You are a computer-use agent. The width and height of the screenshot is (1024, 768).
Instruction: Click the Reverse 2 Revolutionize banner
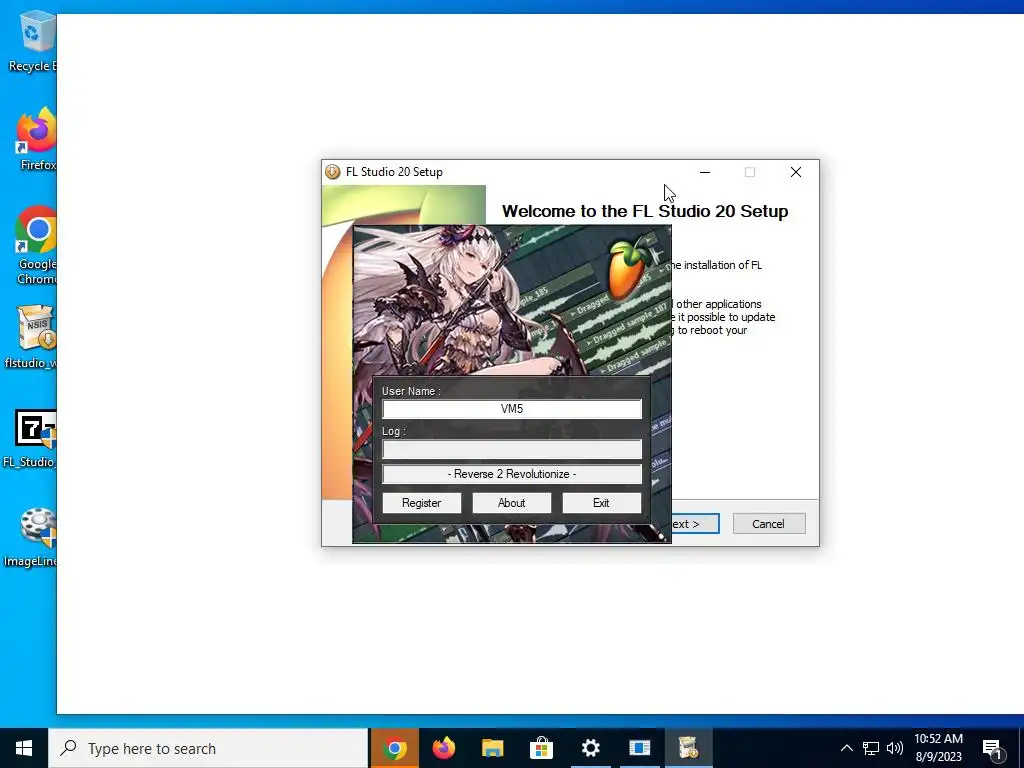coord(512,474)
